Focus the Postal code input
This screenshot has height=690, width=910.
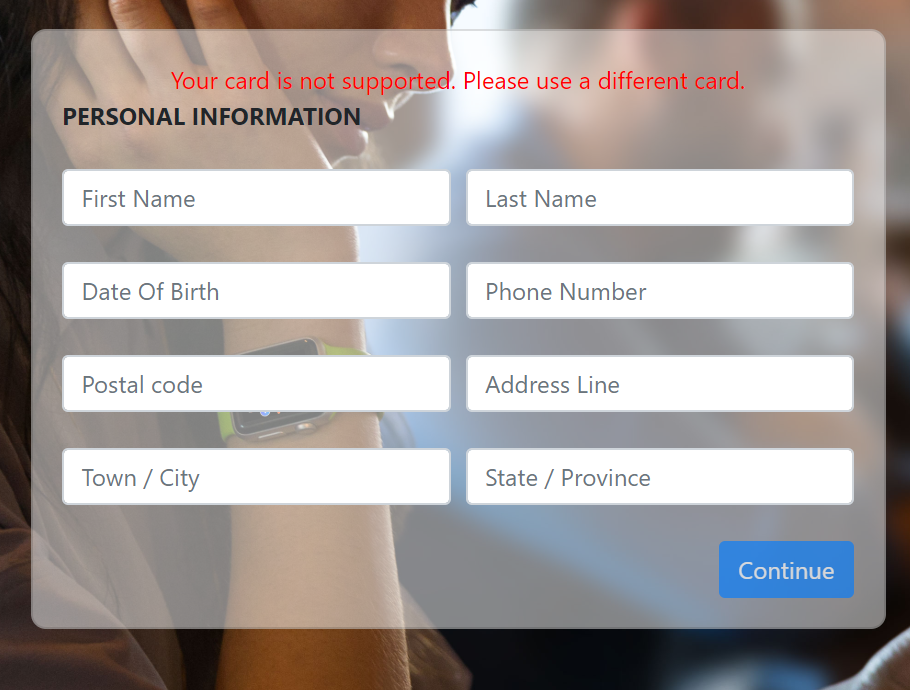coord(256,384)
